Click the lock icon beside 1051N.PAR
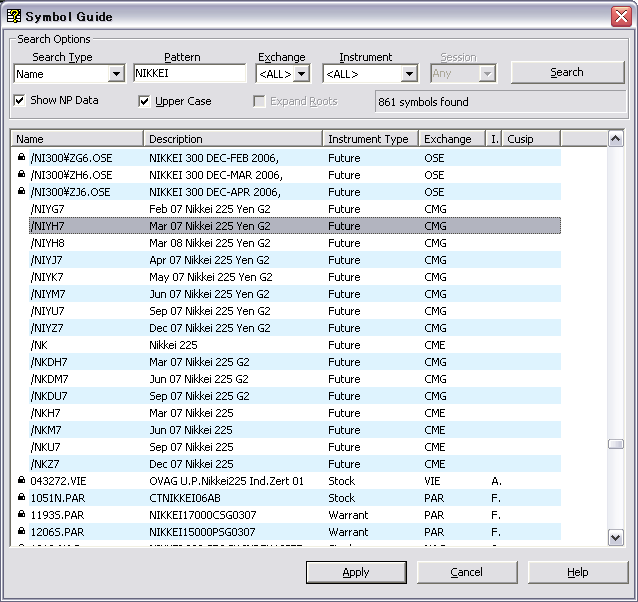 pos(22,497)
